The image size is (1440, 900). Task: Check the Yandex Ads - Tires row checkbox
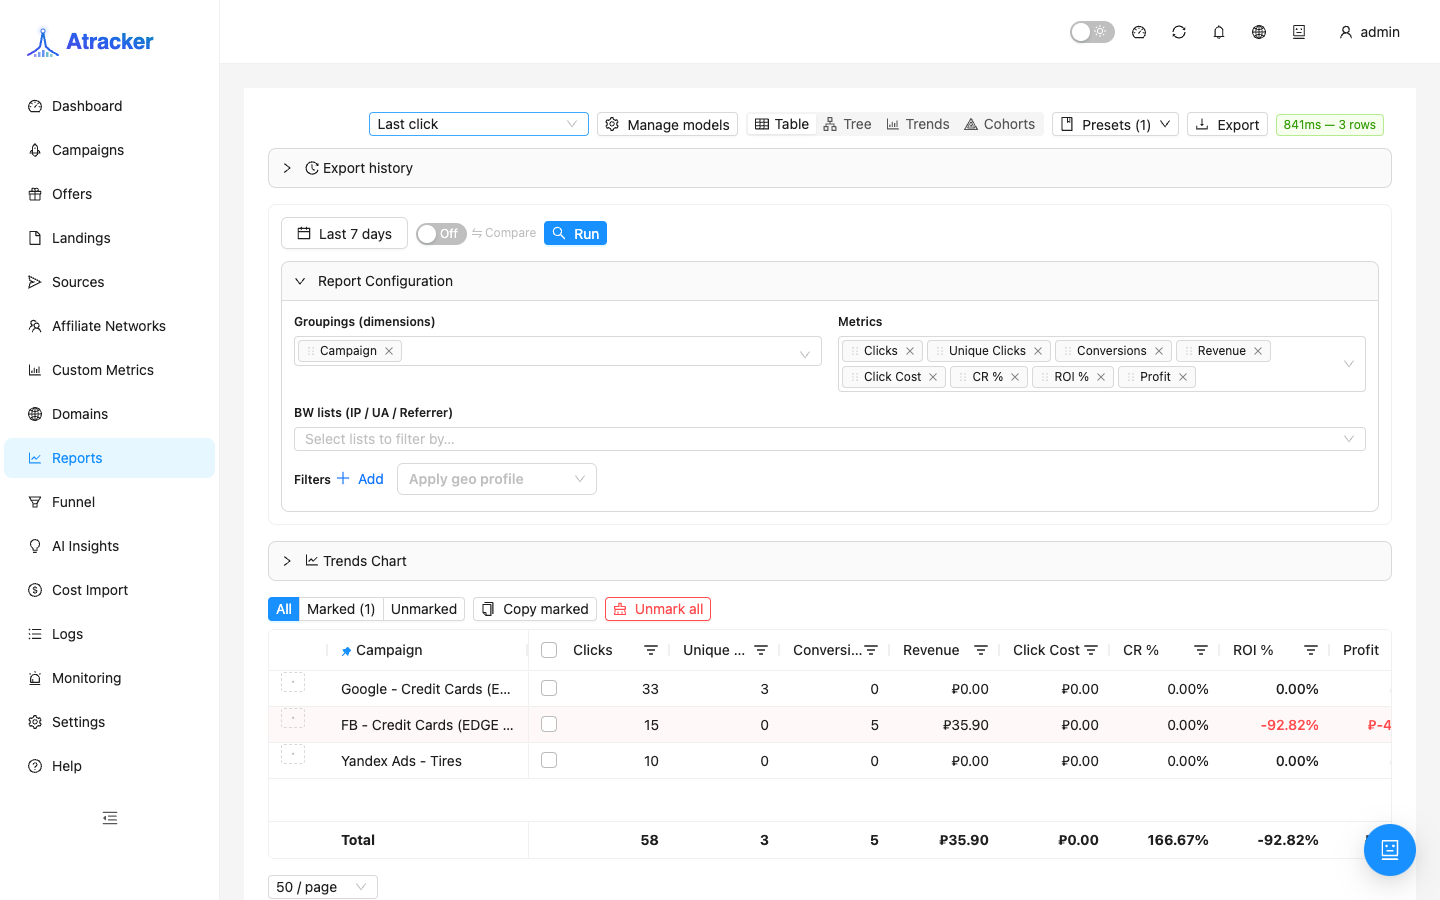(x=549, y=760)
